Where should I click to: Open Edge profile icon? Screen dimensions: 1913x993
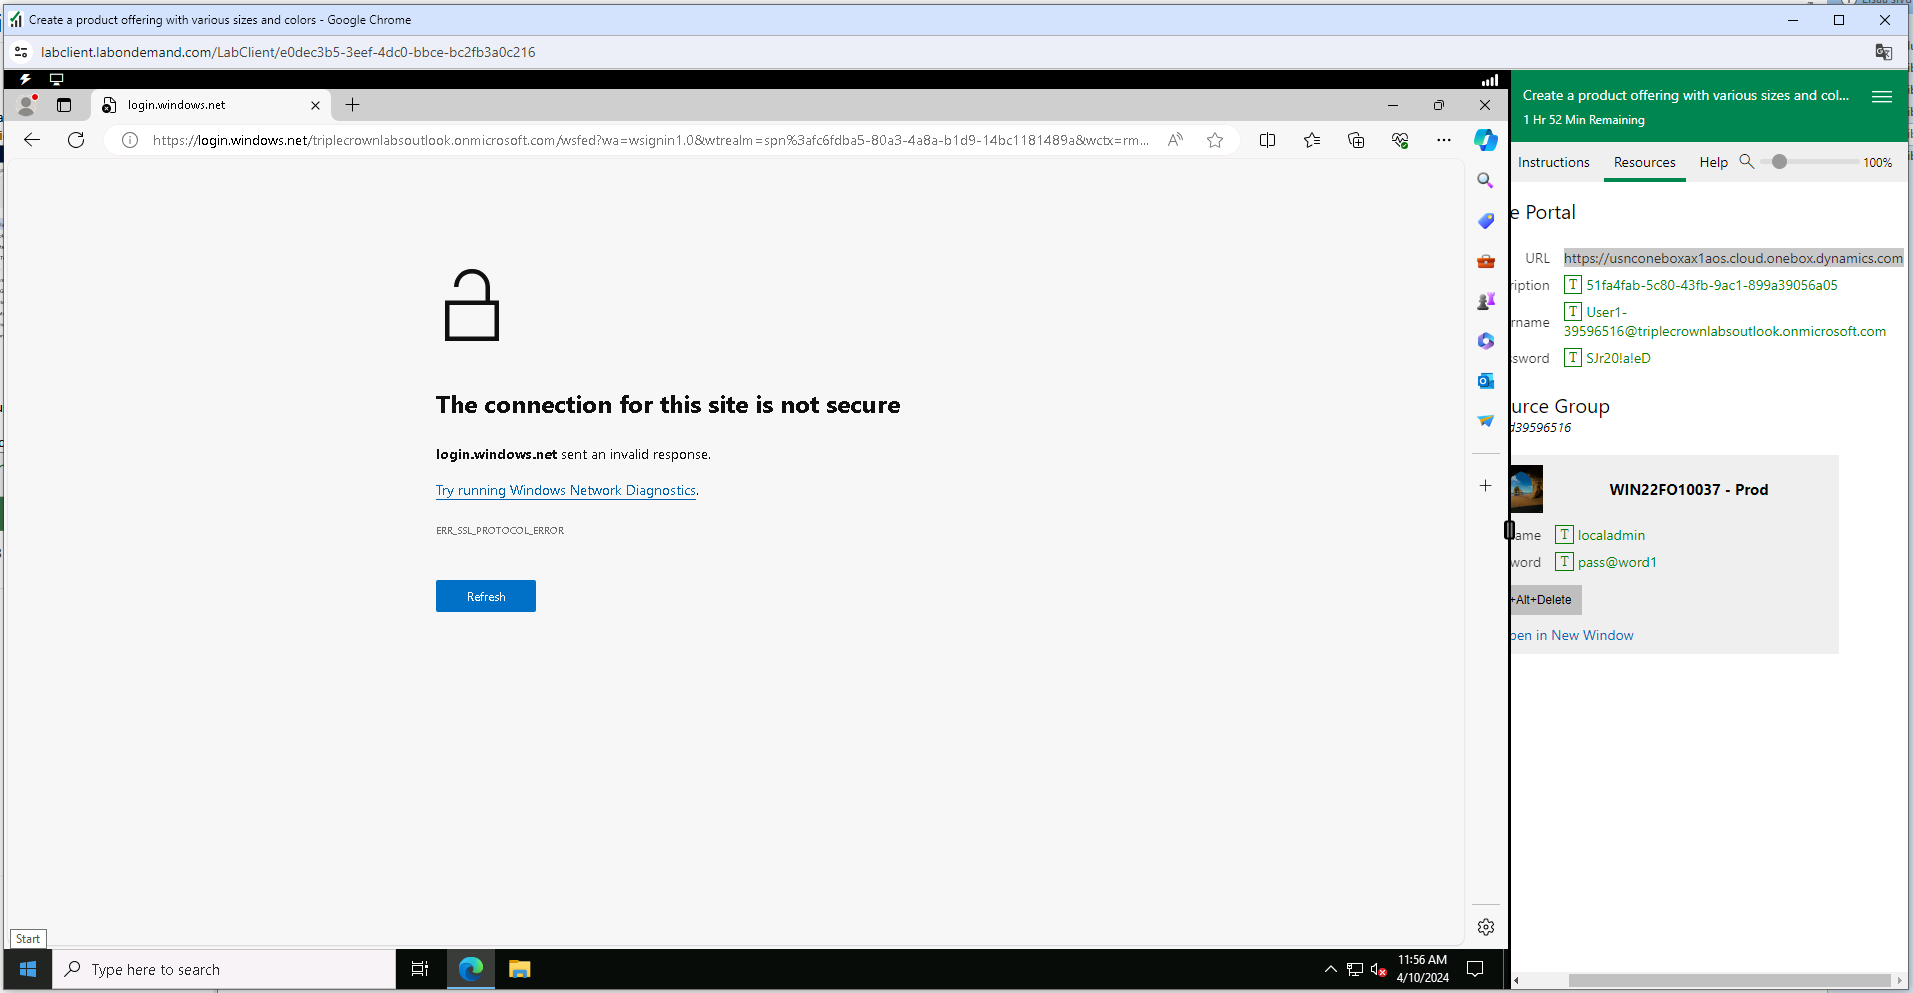click(x=27, y=104)
